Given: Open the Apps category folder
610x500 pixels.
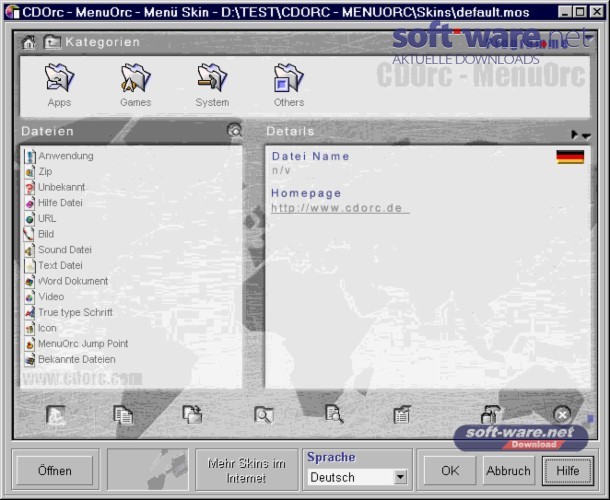Looking at the screenshot, I should tap(59, 85).
